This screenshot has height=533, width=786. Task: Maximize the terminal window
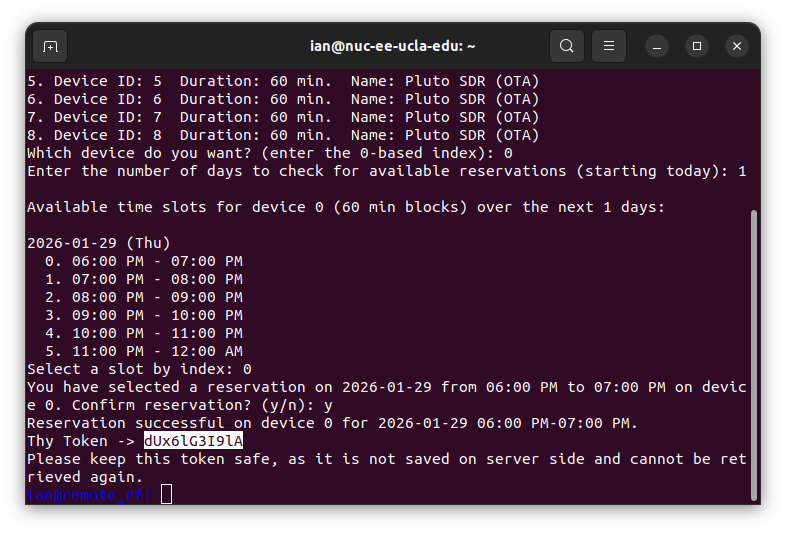pos(697,46)
